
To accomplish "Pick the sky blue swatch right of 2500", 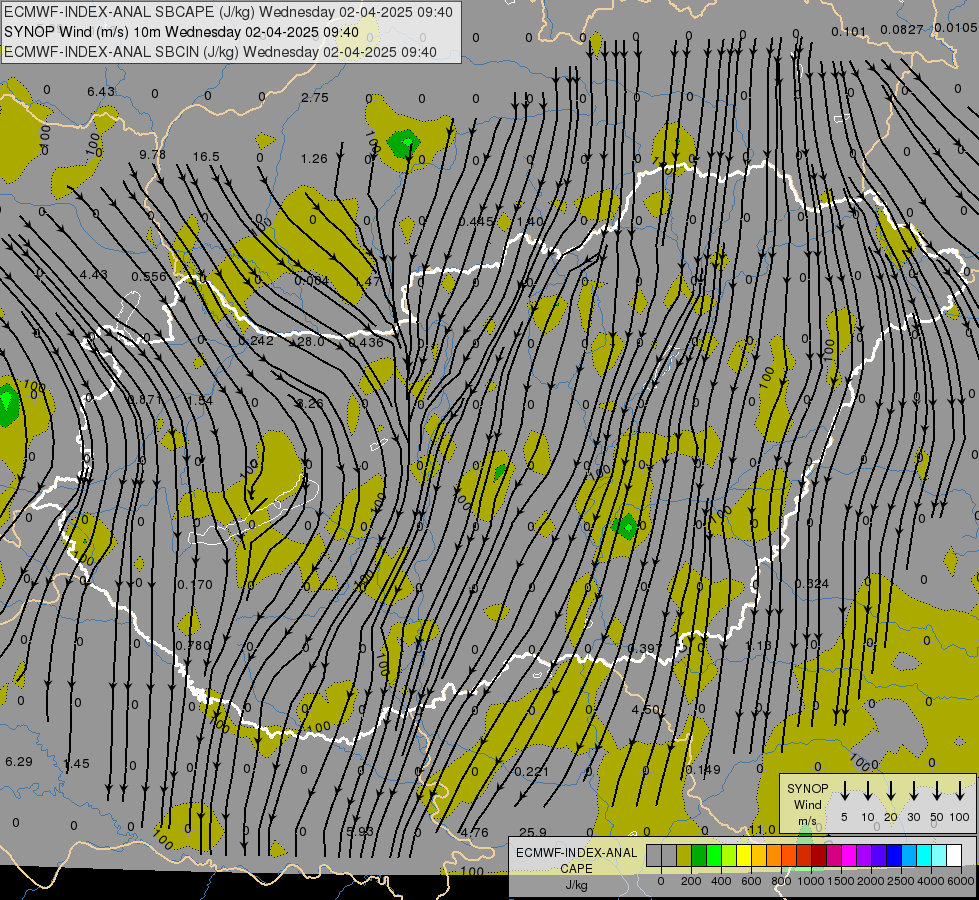I will point(908,856).
